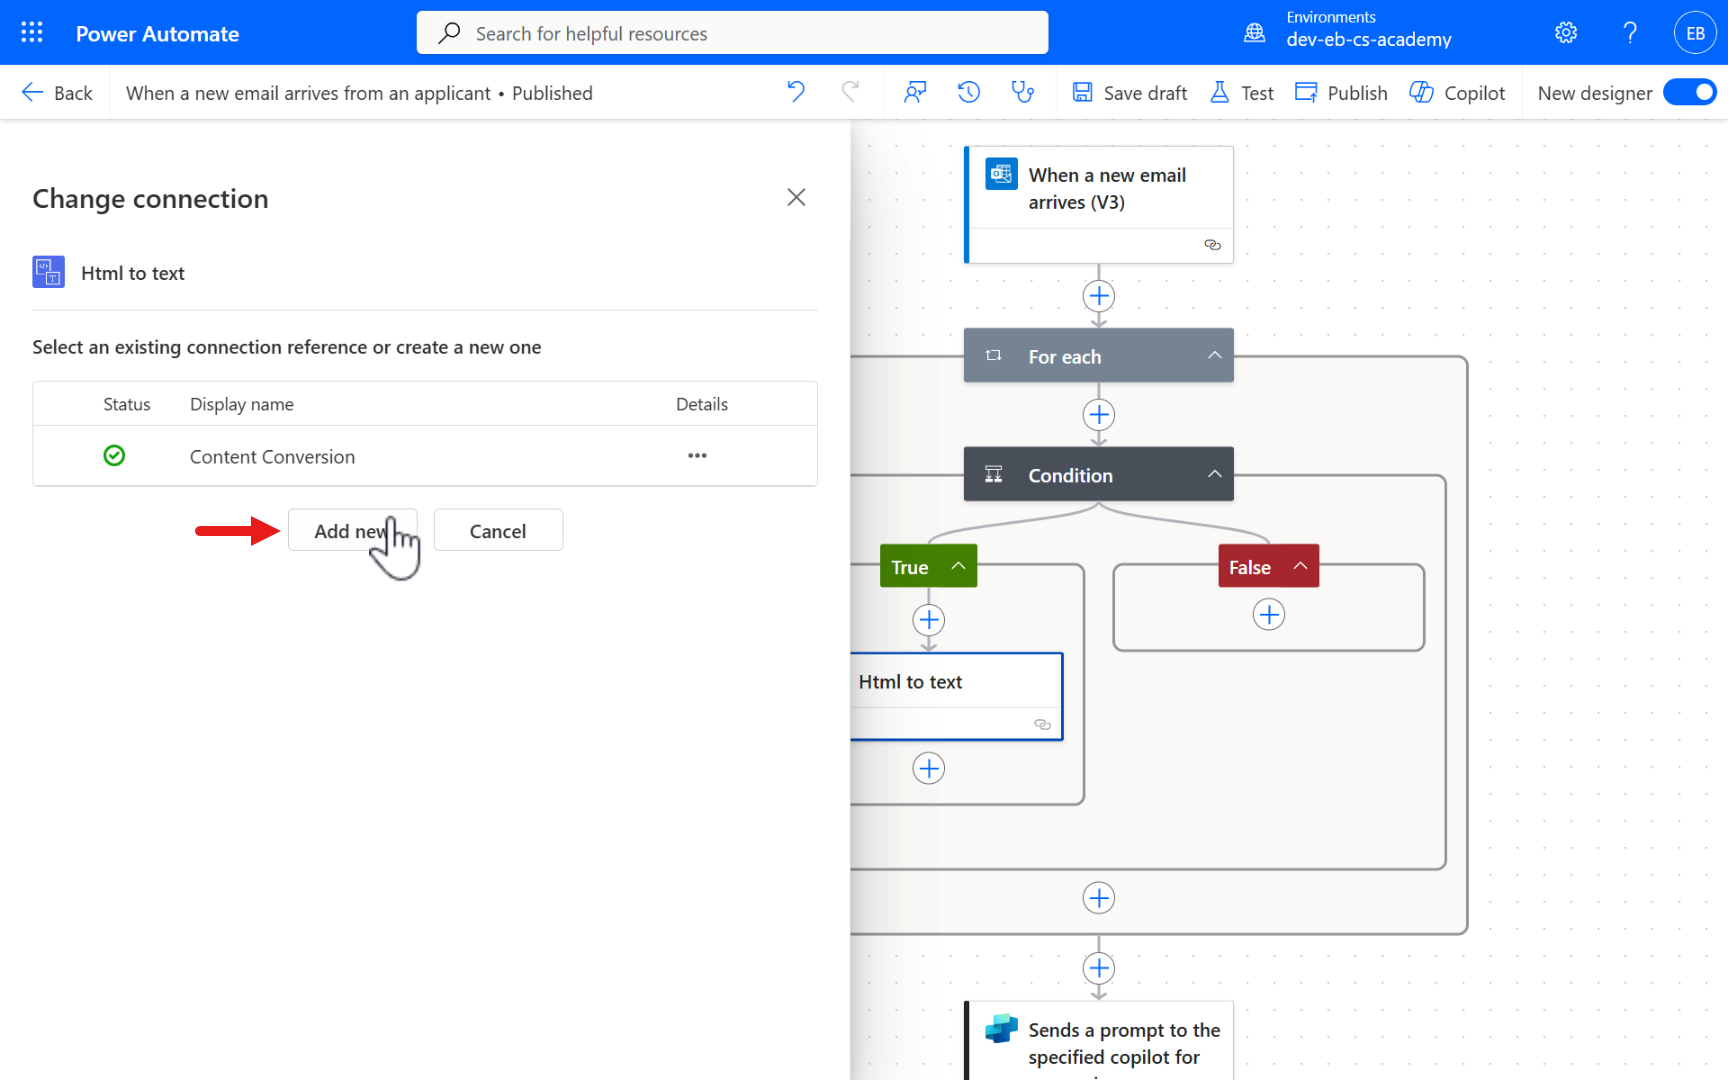
Task: Open the Environments picker globe icon
Action: click(1254, 33)
